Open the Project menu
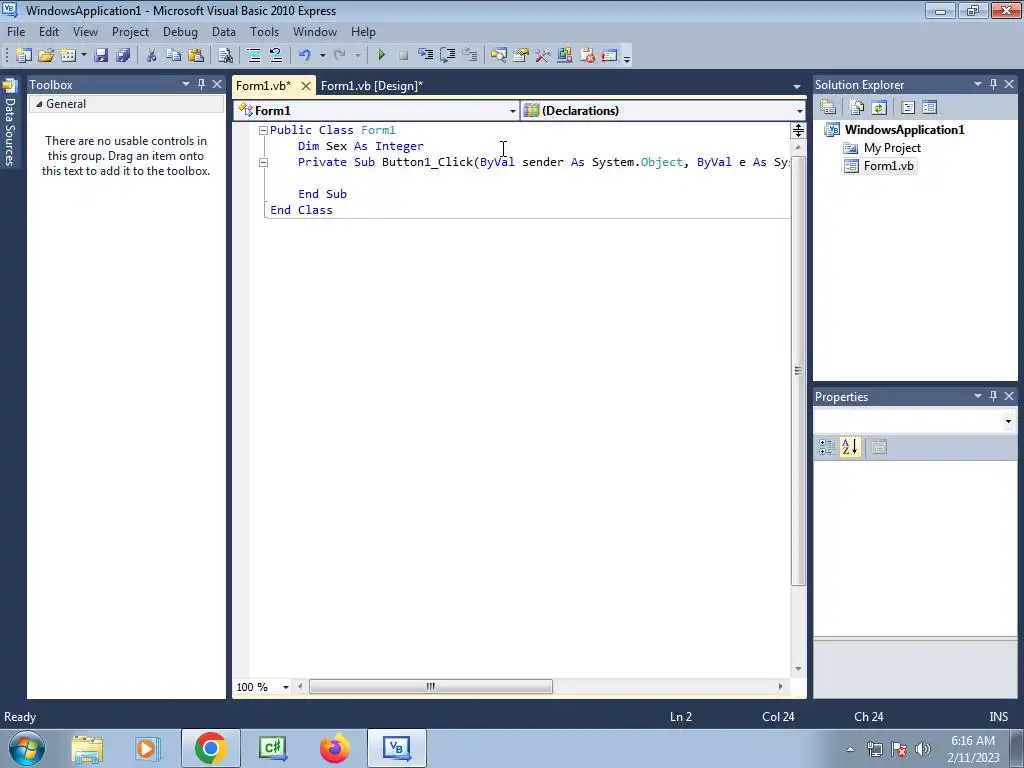This screenshot has height=768, width=1024. [x=130, y=32]
